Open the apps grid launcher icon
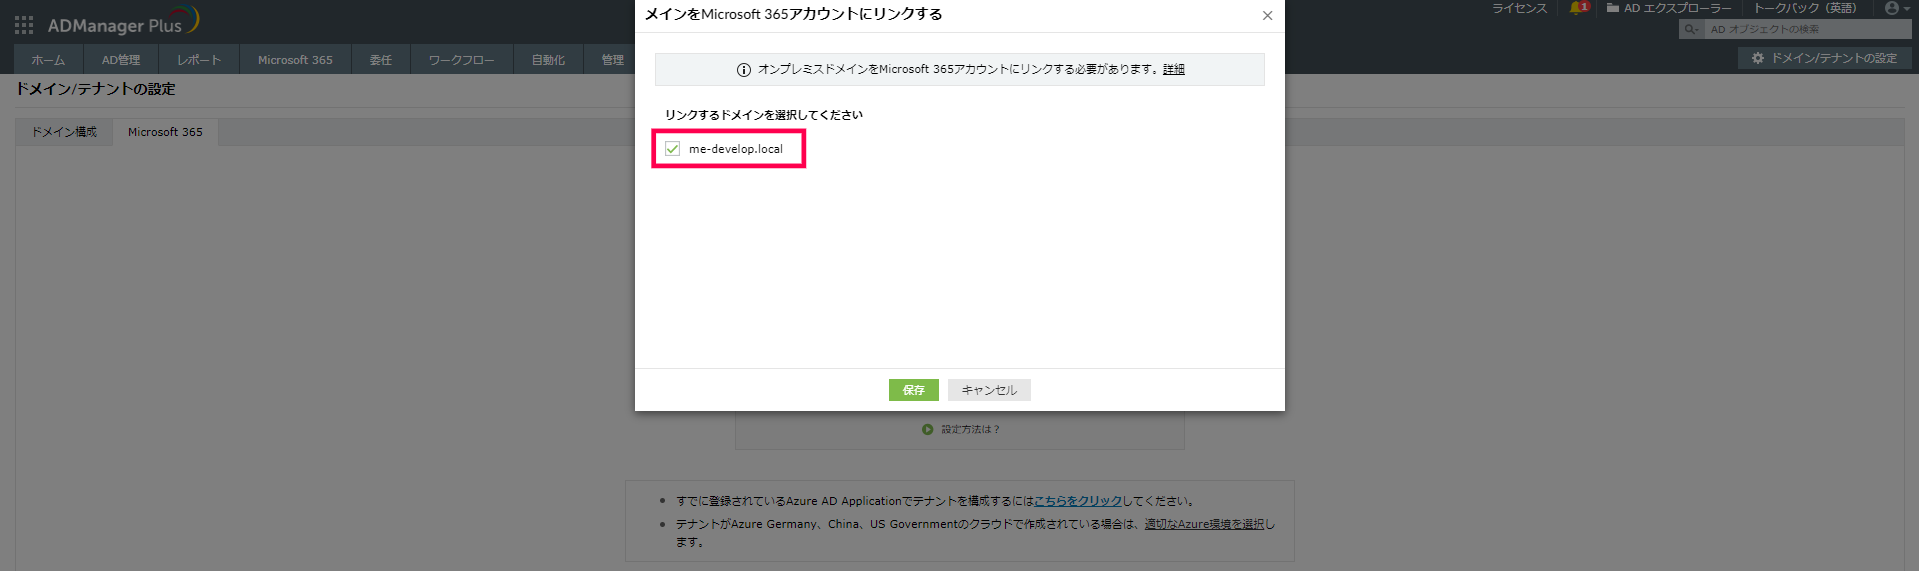This screenshot has height=571, width=1919. tap(24, 25)
